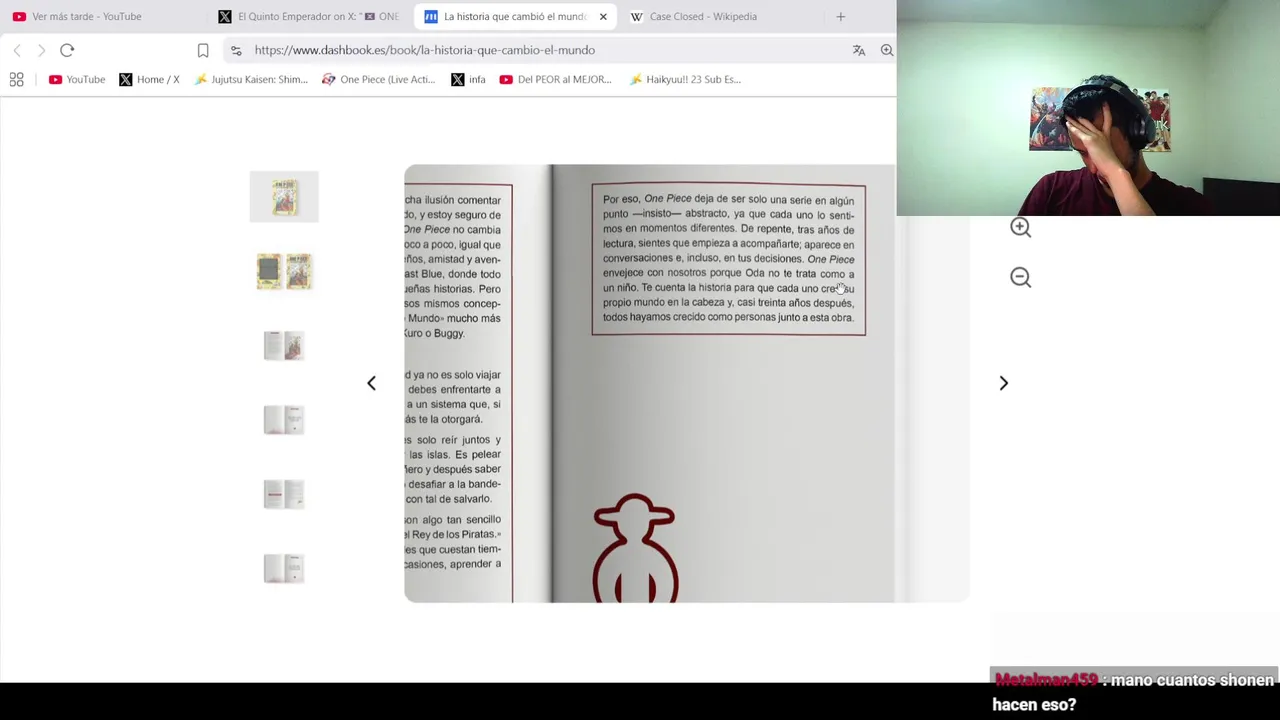The height and width of the screenshot is (720, 1280).
Task: Open site settings icon in address bar
Action: pos(235,50)
